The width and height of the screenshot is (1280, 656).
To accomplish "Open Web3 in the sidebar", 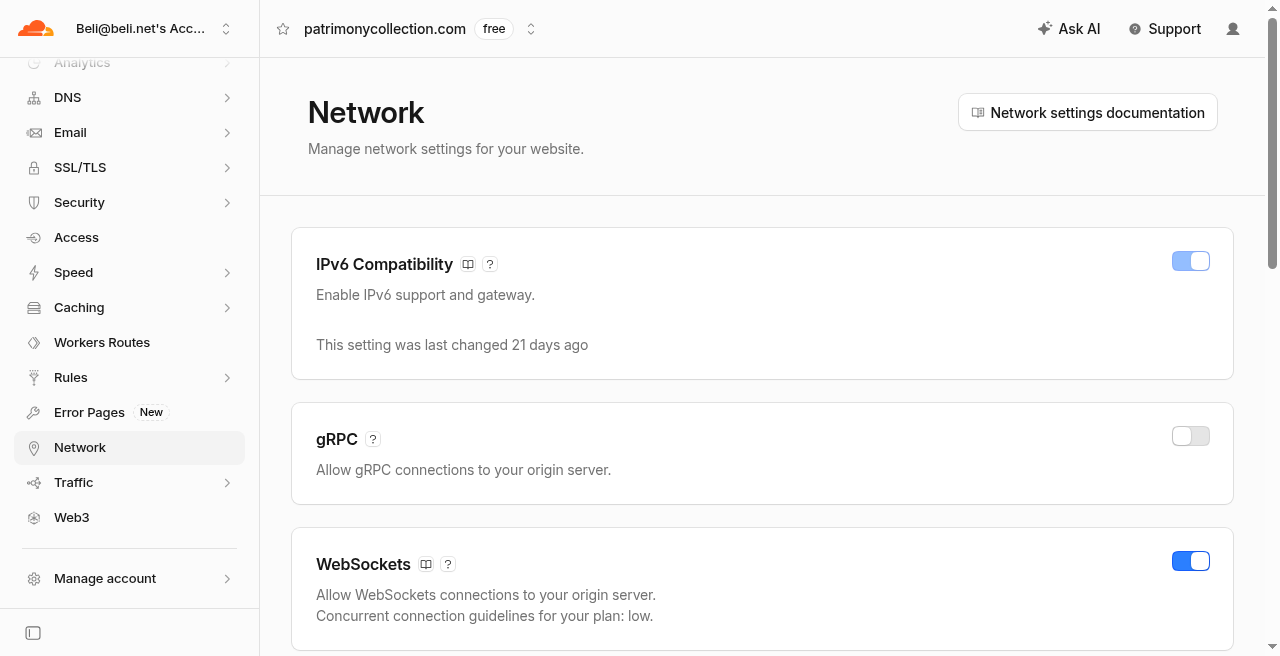I will point(129,518).
